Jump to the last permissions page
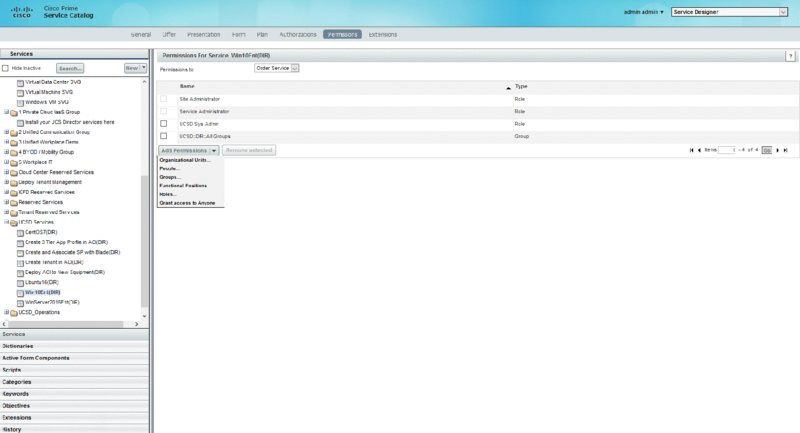800x433 pixels. pos(786,150)
